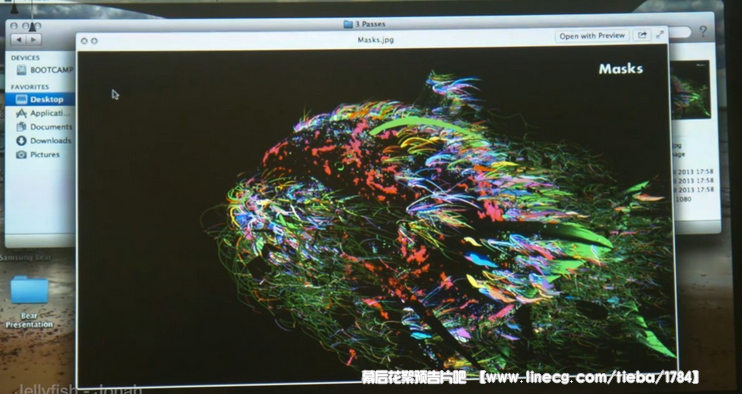Viewport: 742px width, 394px height.
Task: Close the Masks.jpg Quick Look window
Action: coord(84,41)
